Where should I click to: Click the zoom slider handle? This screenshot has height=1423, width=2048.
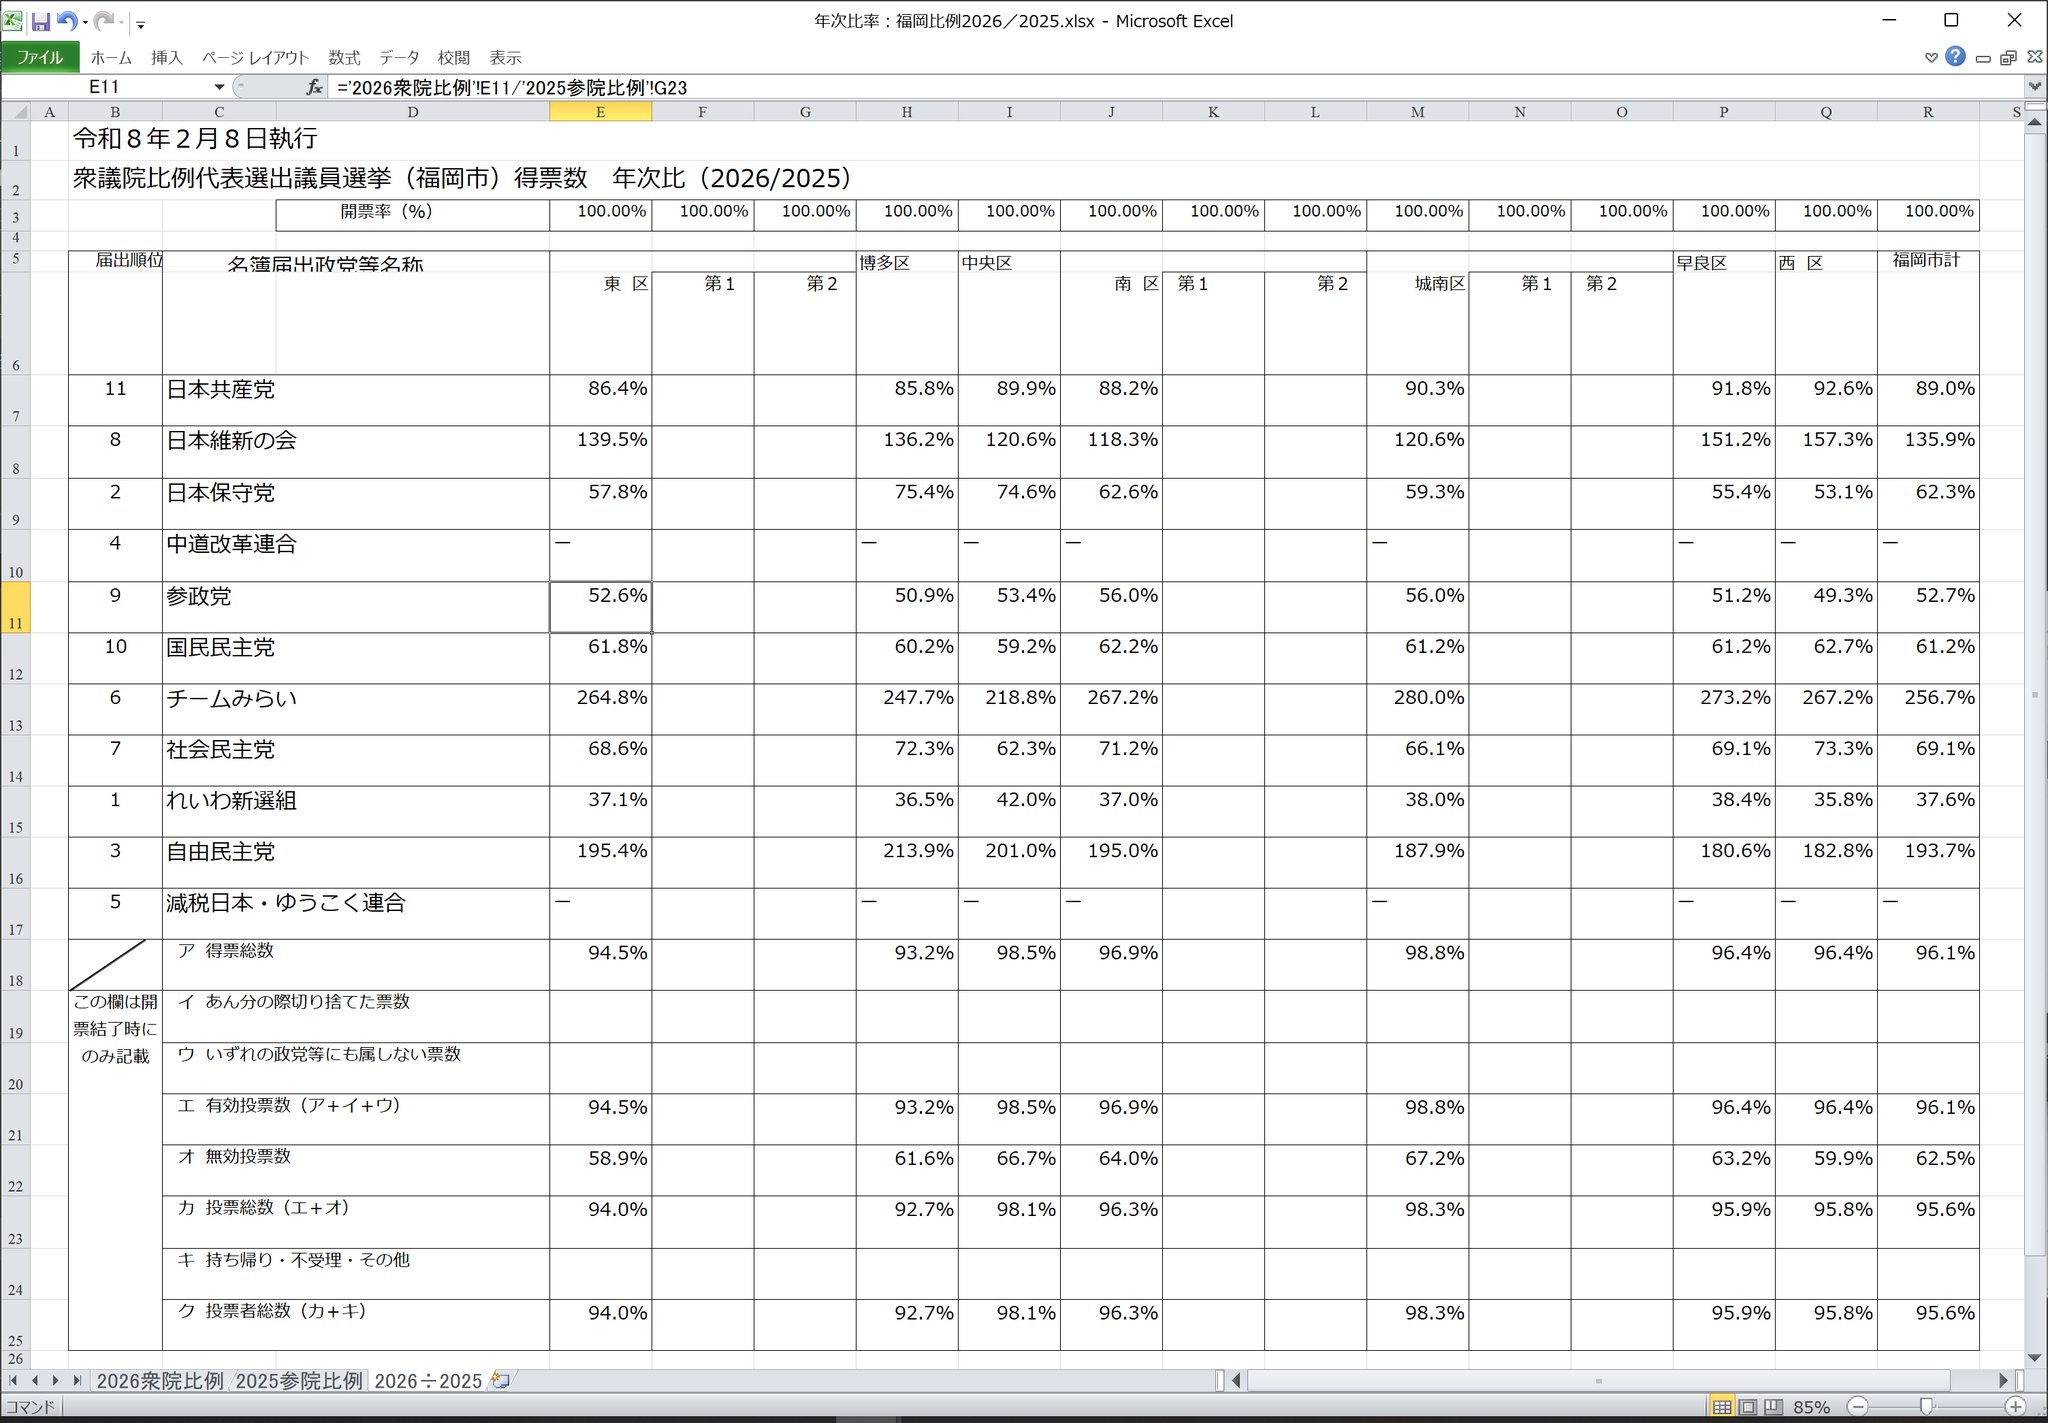click(x=1926, y=1406)
